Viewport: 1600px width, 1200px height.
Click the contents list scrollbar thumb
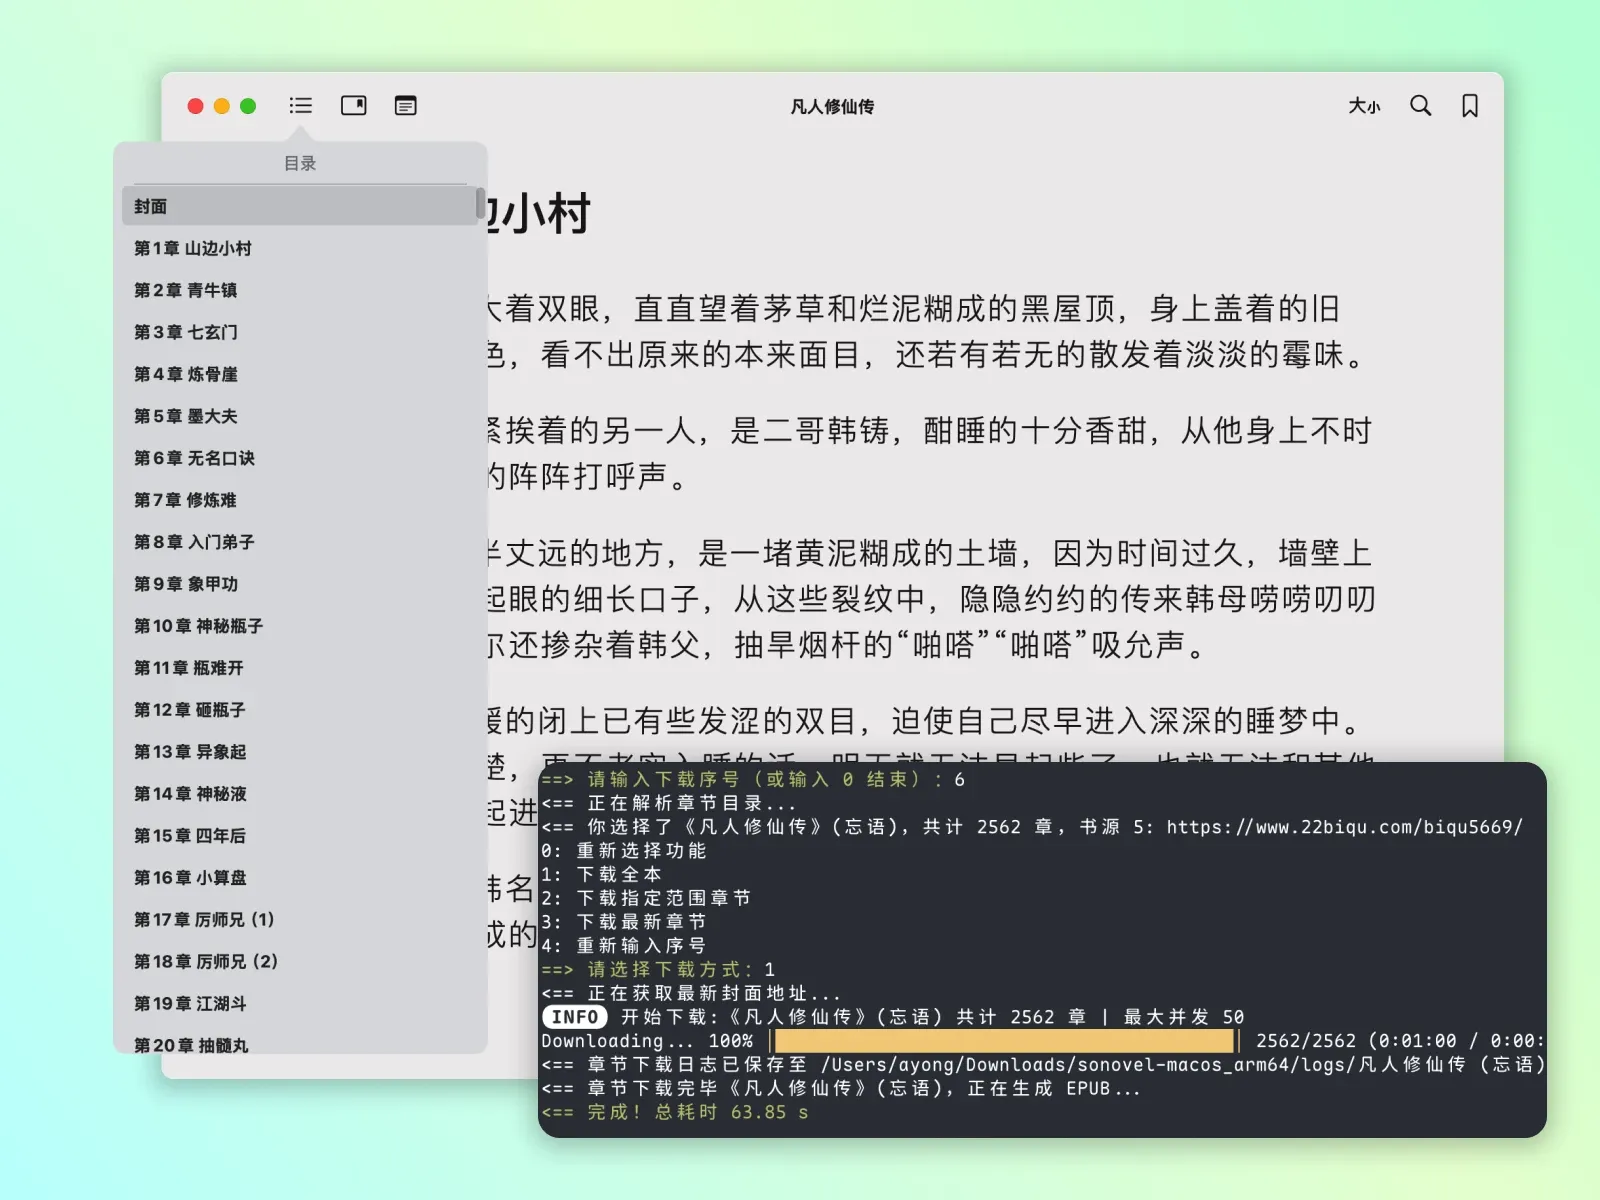coord(480,204)
